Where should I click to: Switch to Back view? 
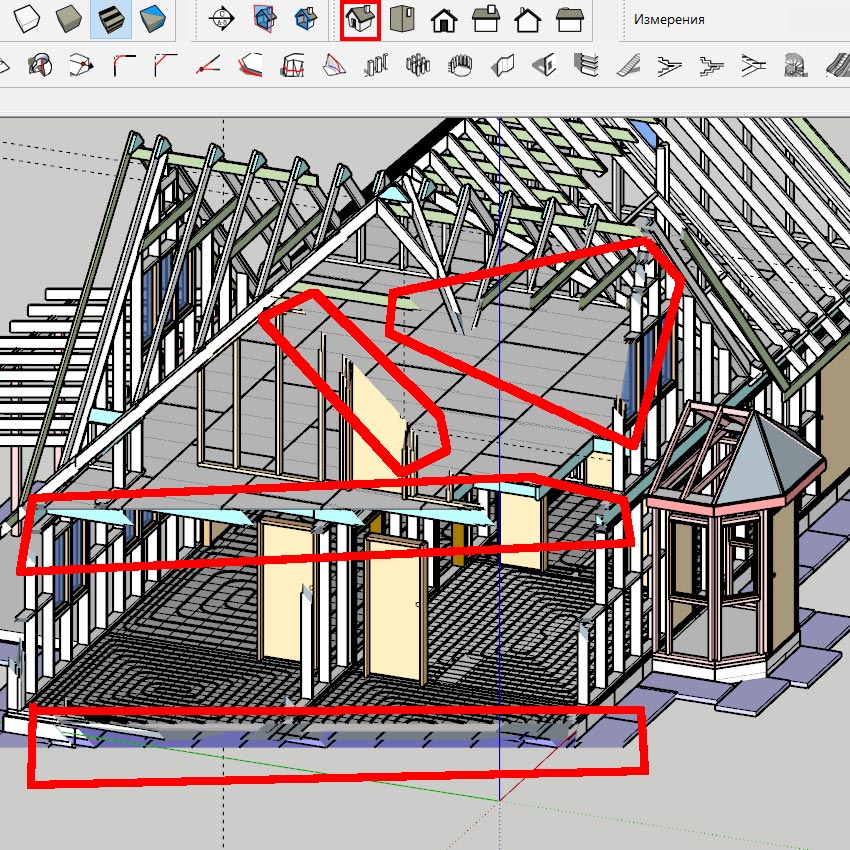tap(527, 21)
